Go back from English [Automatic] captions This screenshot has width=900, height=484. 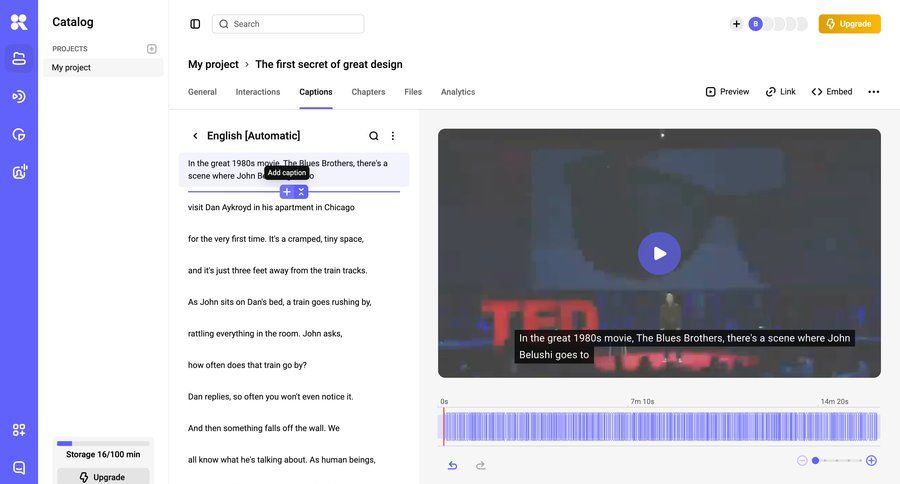195,136
